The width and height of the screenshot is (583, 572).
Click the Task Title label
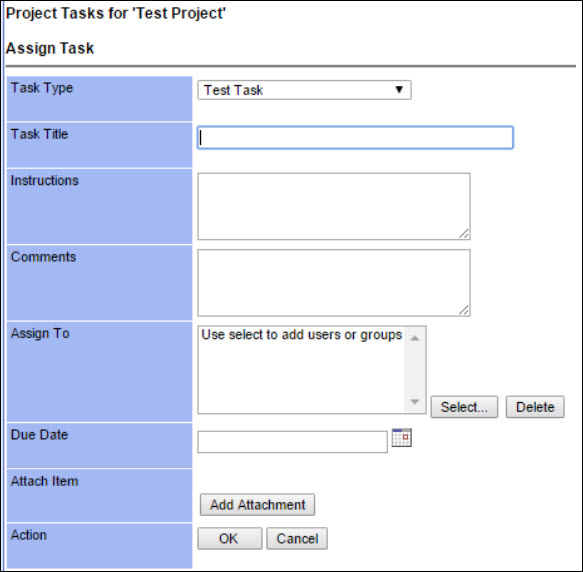pyautogui.click(x=39, y=134)
